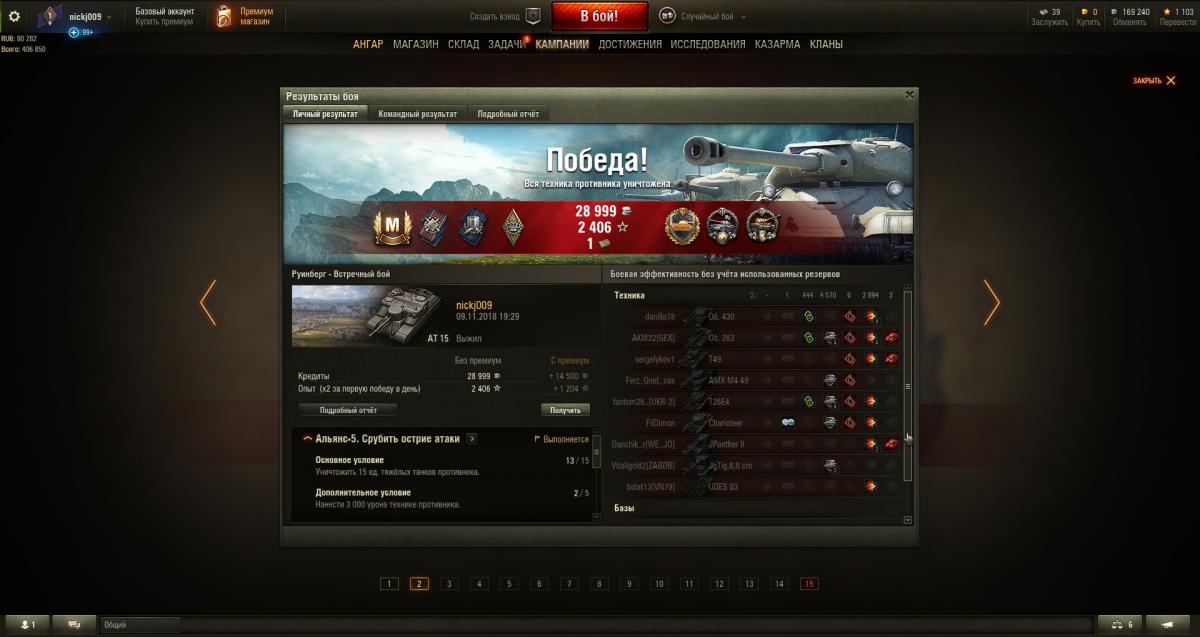The width and height of the screenshot is (1200, 637).
Task: Click the Premium shop icon
Action: (224, 16)
